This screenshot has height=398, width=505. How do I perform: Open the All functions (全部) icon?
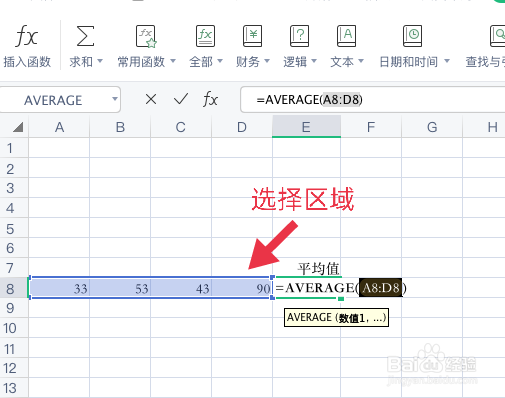[205, 36]
